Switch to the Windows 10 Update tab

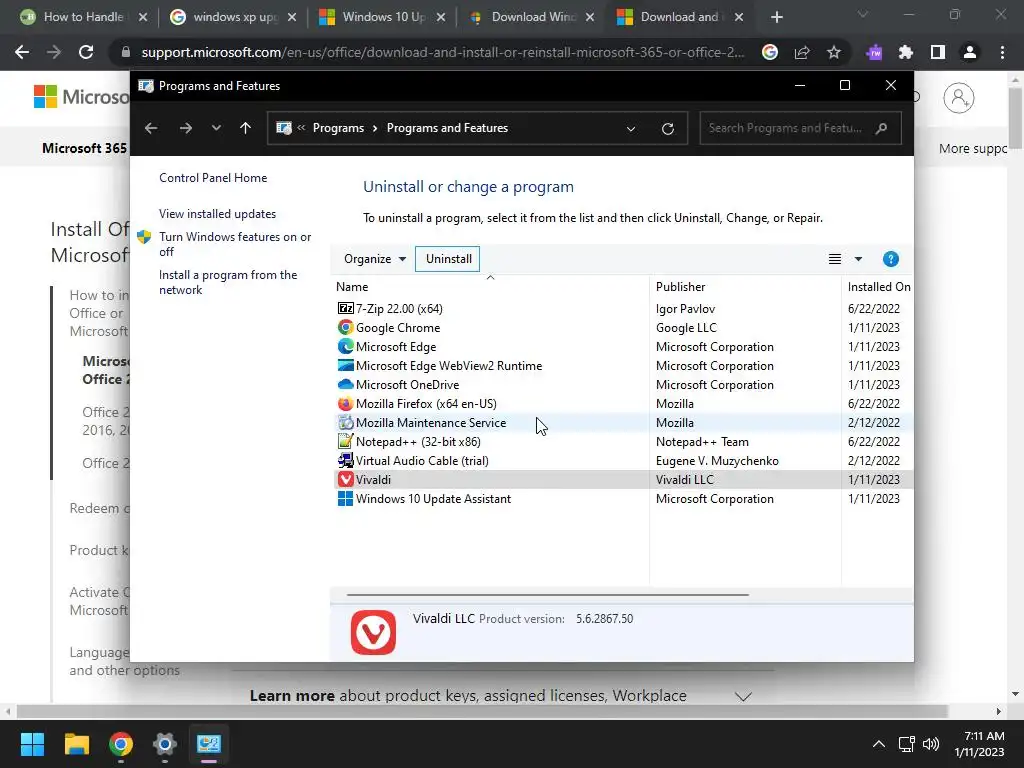pyautogui.click(x=383, y=17)
